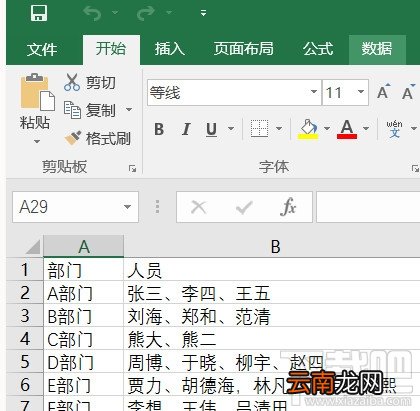Open the font name dropdown list
The height and width of the screenshot is (411, 420).
tap(314, 92)
